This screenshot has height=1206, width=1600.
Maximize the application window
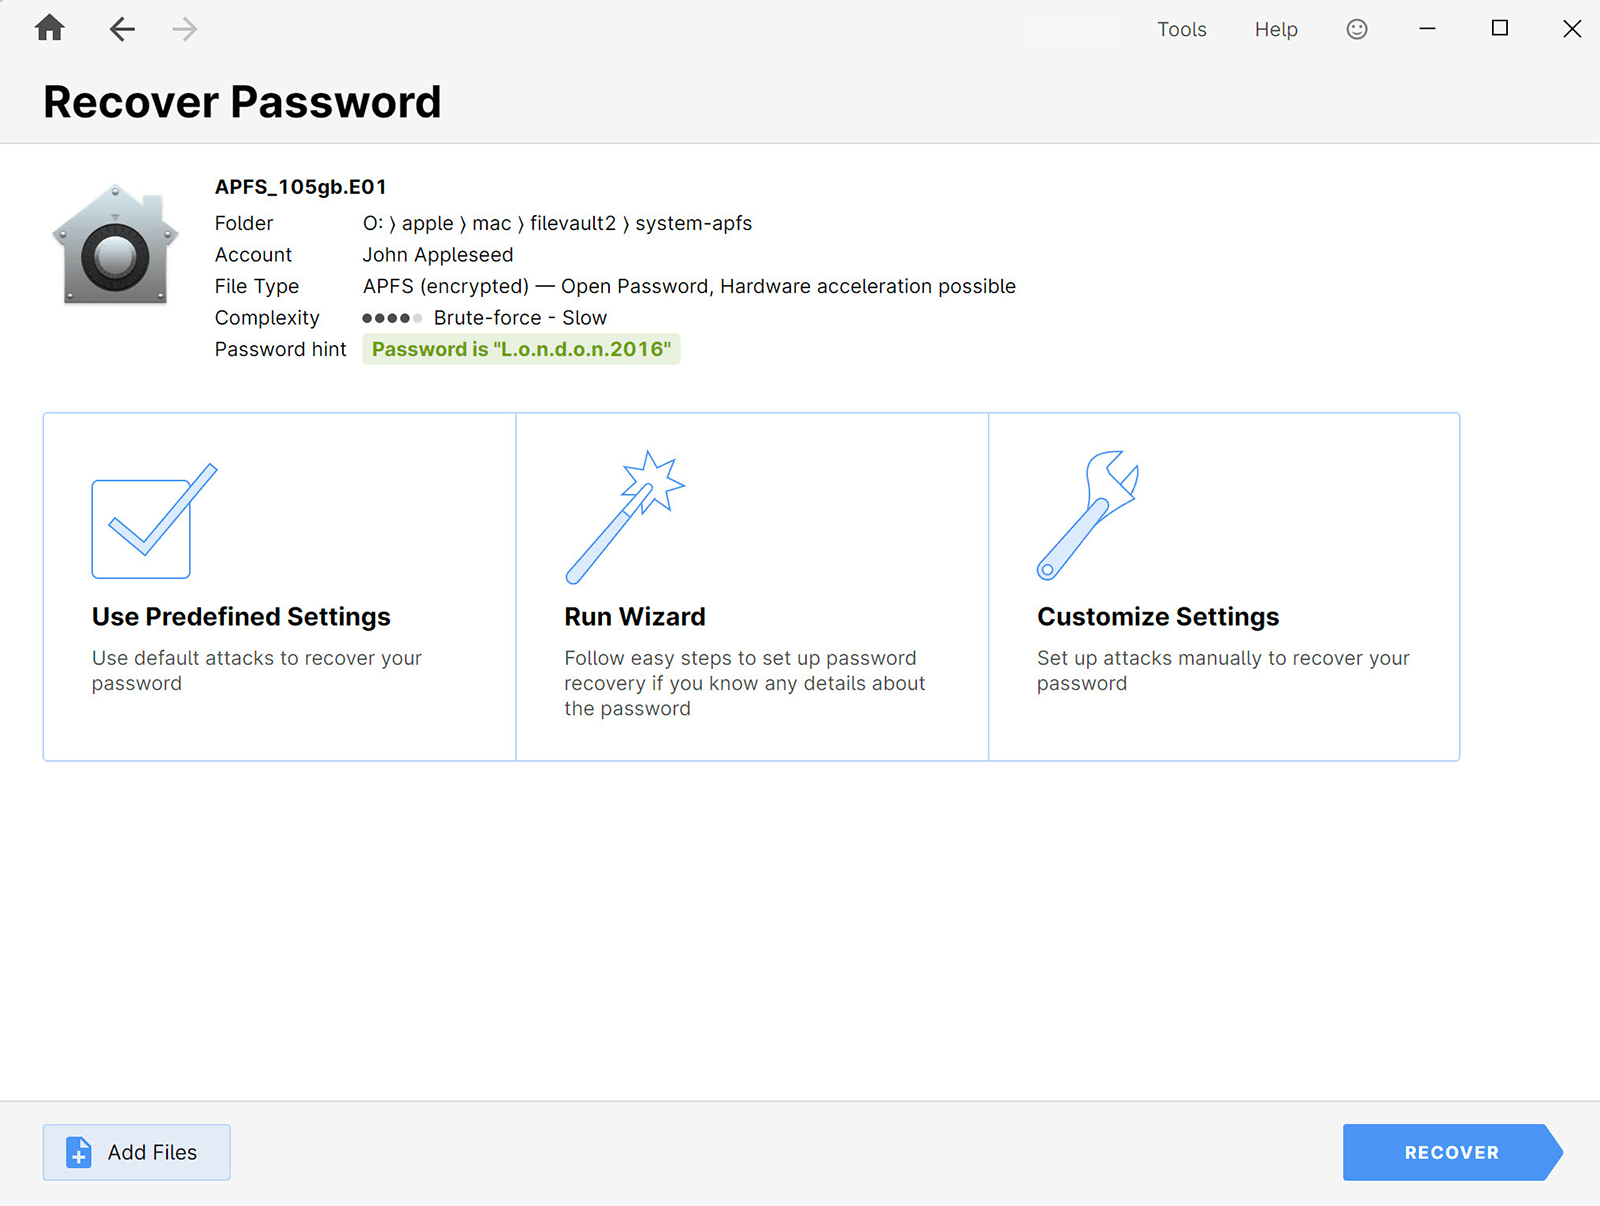(1500, 29)
